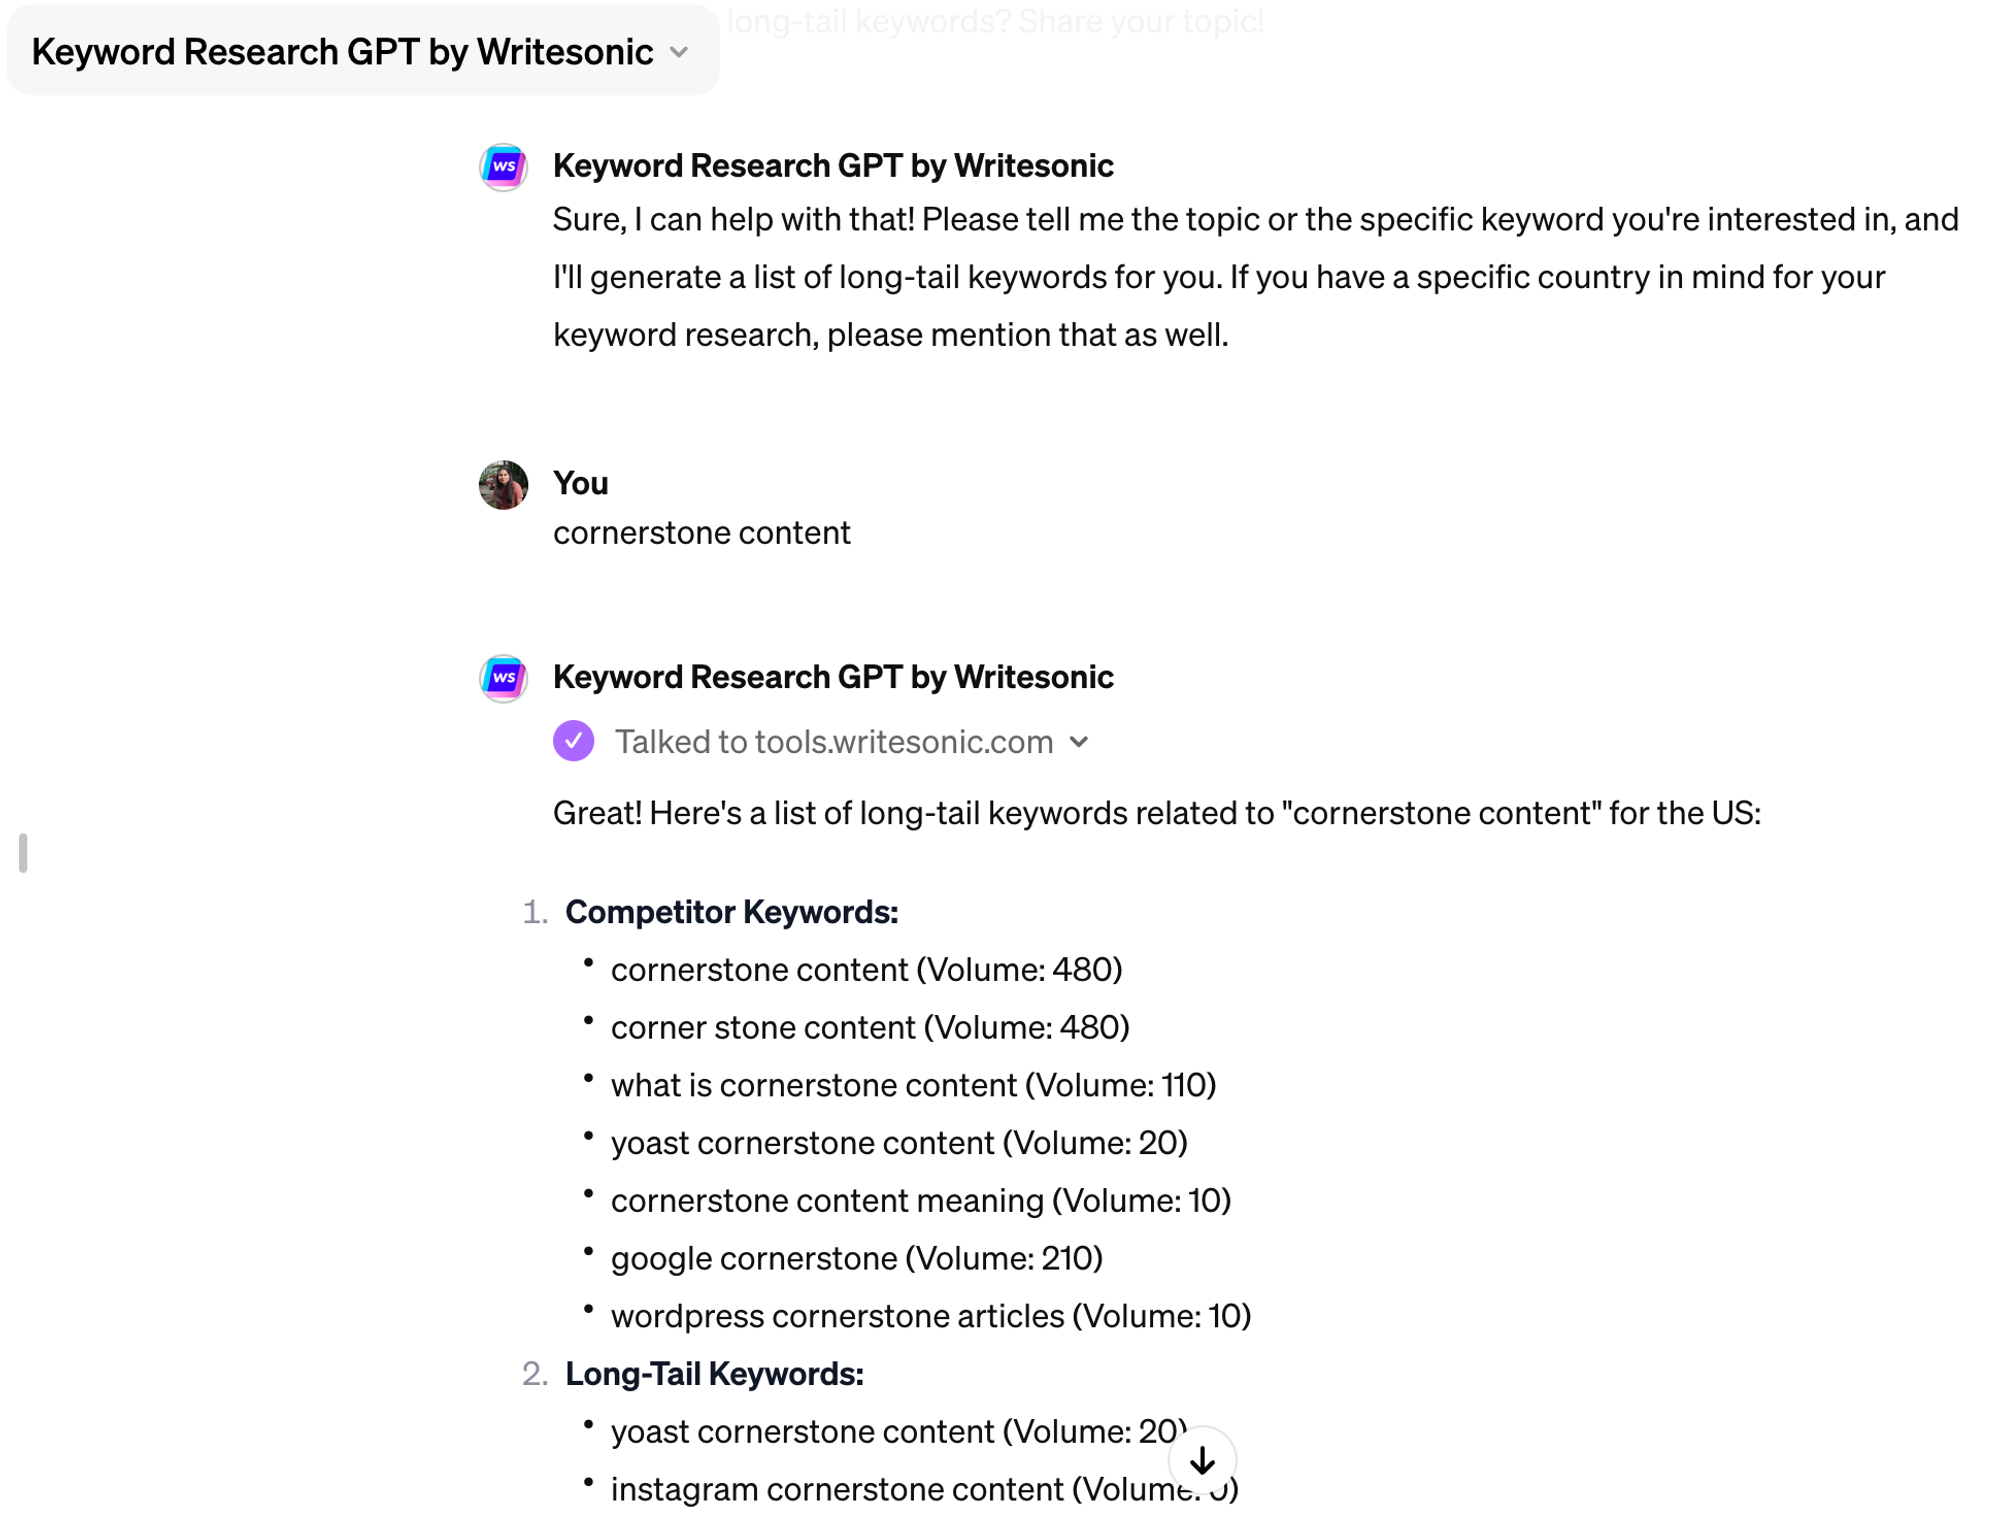The height and width of the screenshot is (1518, 2000).
Task: Expand the tools.writesonic.com call details chevron
Action: click(x=1078, y=742)
